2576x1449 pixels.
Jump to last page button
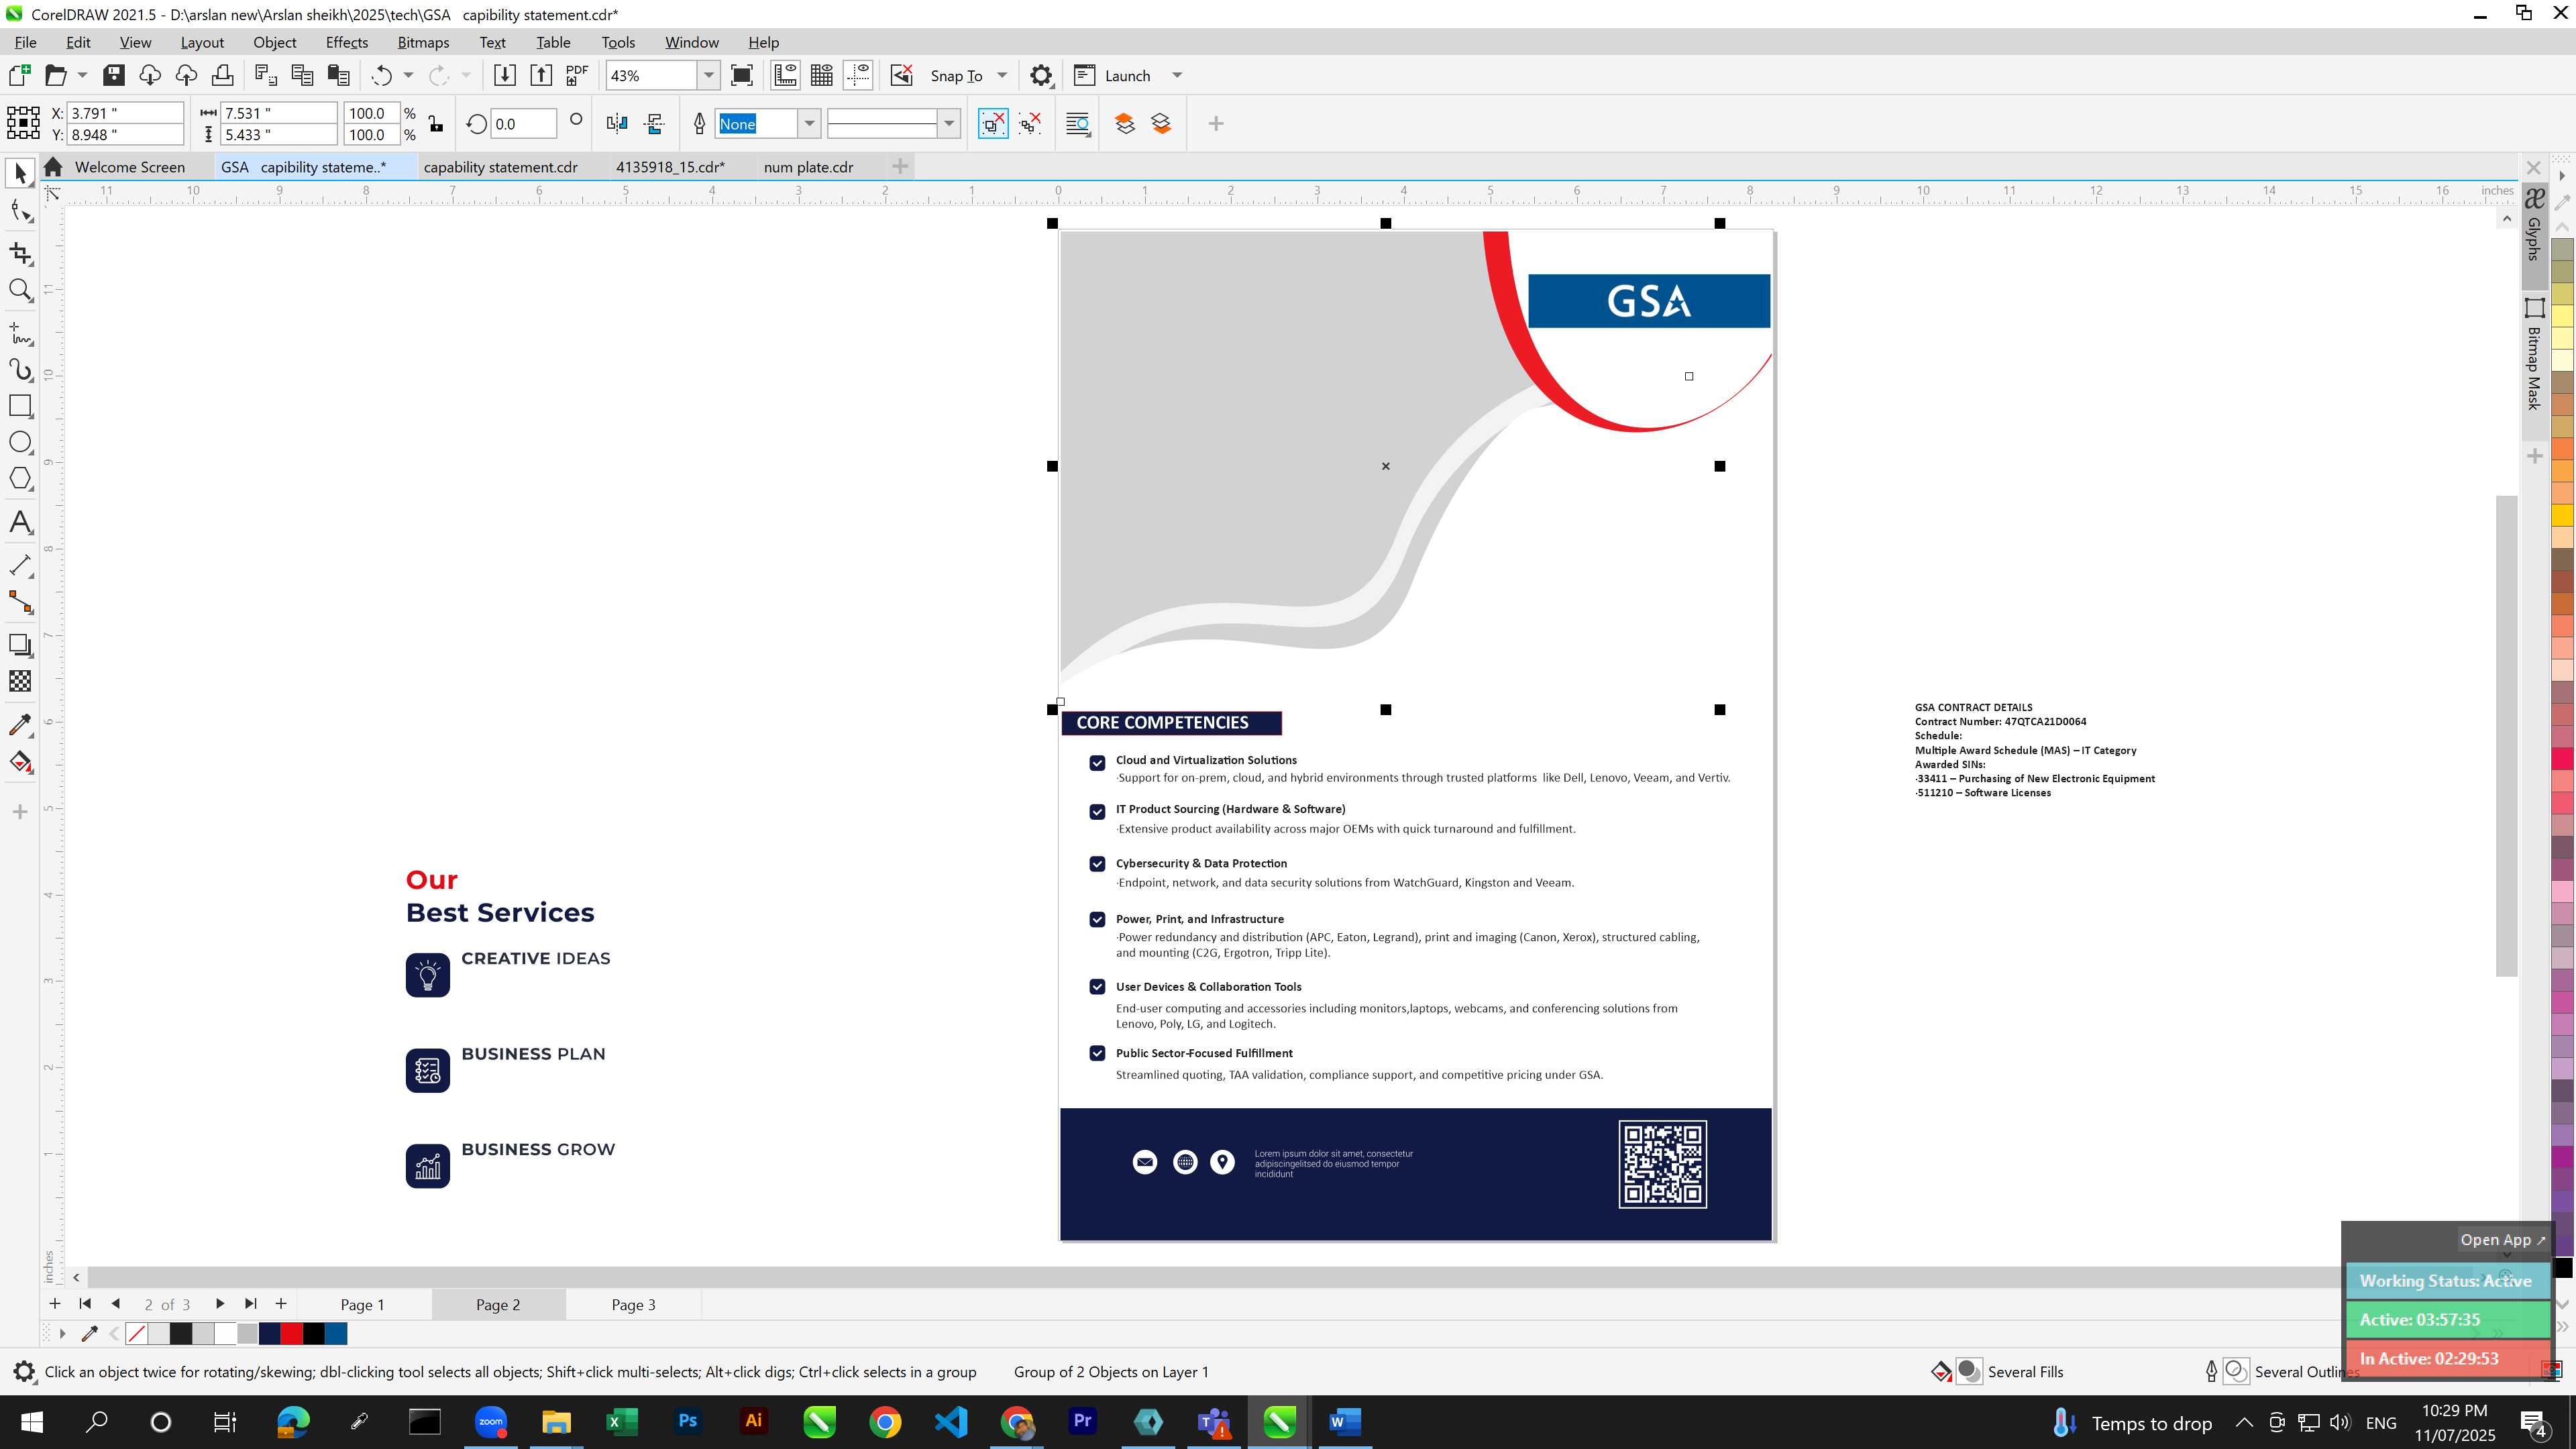251,1304
